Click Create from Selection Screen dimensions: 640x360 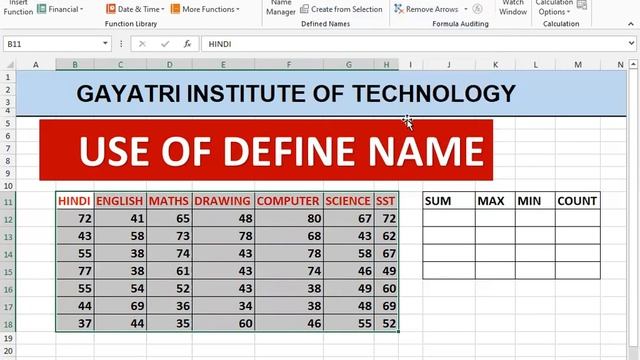341,9
